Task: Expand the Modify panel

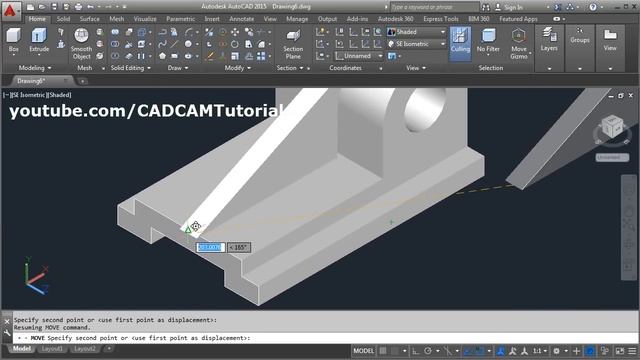Action: (x=238, y=68)
